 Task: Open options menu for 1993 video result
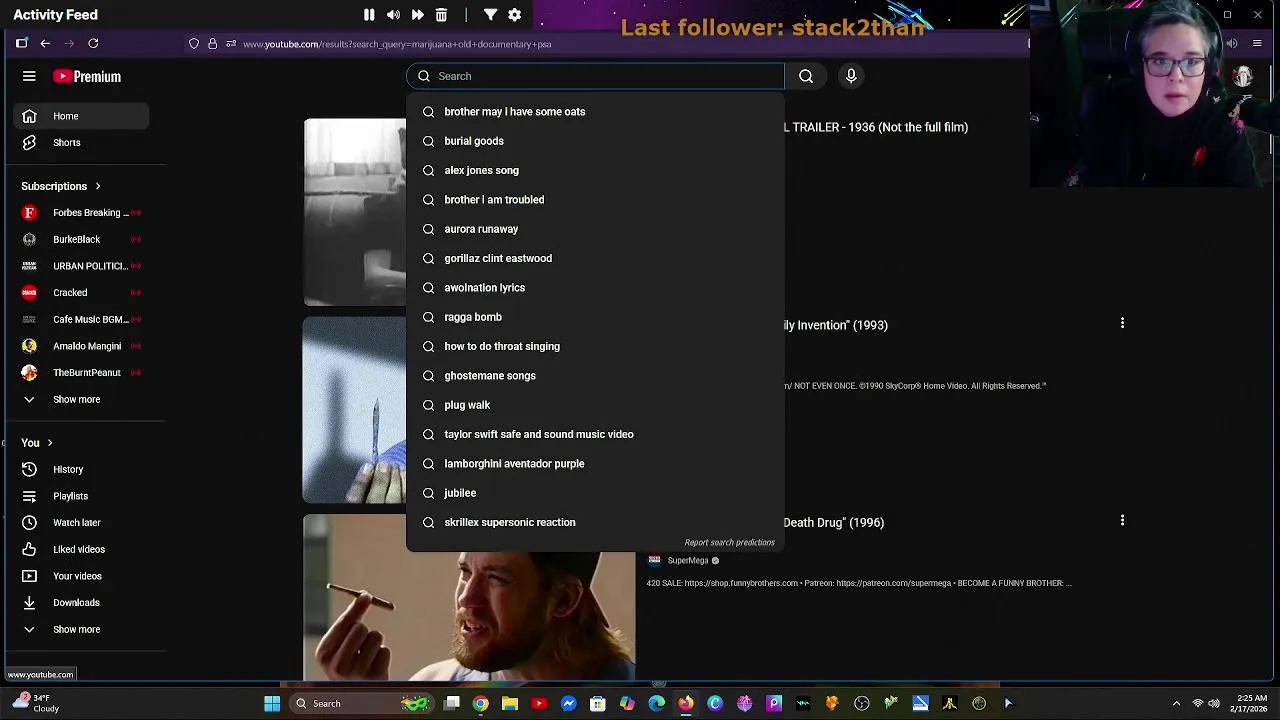point(1122,323)
